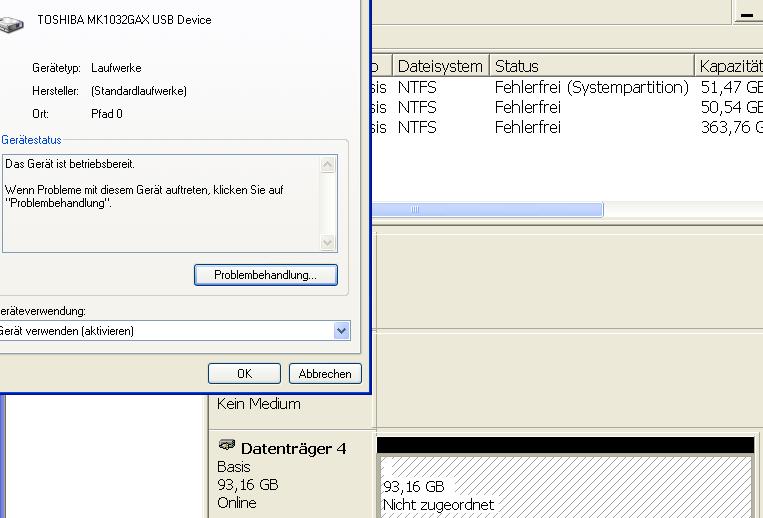Click NTFS in the Systempartition row
763x518 pixels.
tap(417, 88)
